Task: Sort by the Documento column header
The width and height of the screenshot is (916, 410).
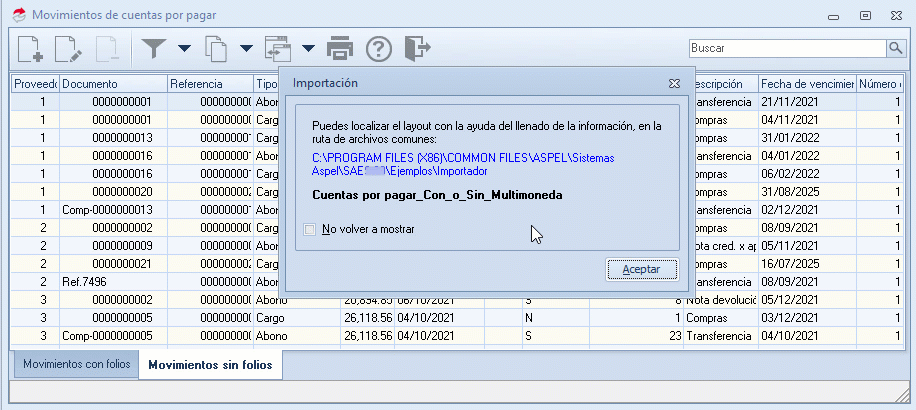Action: [110, 84]
